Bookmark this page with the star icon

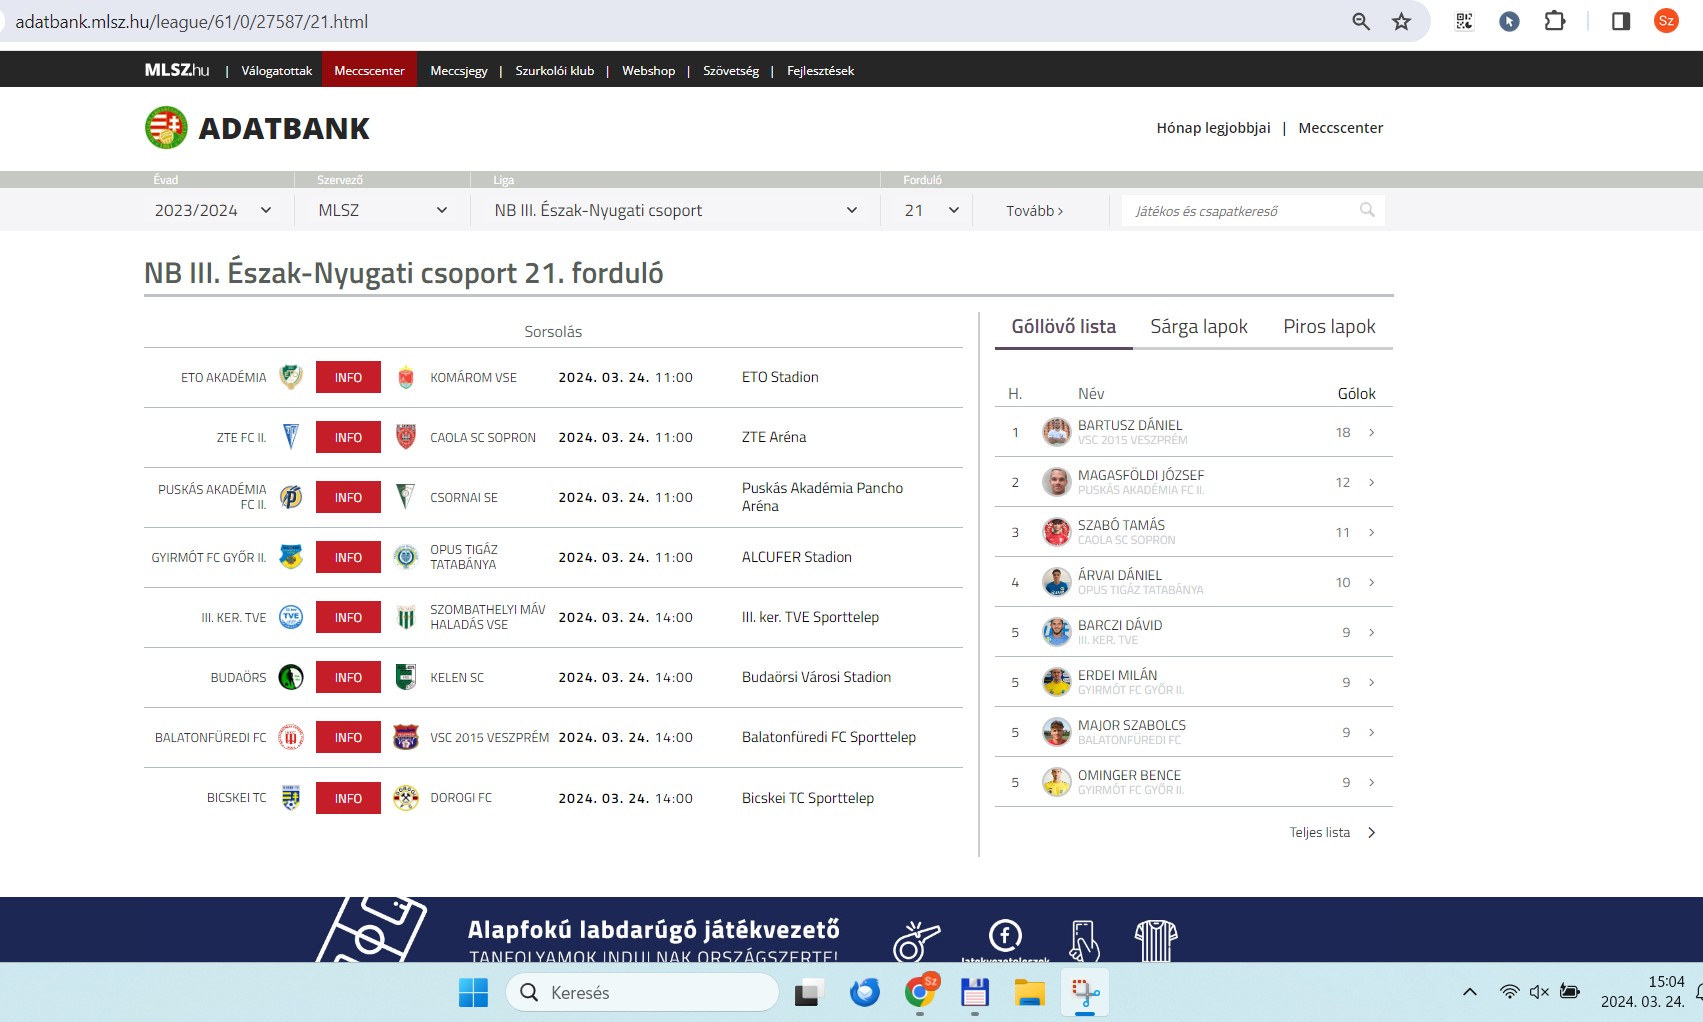click(1402, 21)
